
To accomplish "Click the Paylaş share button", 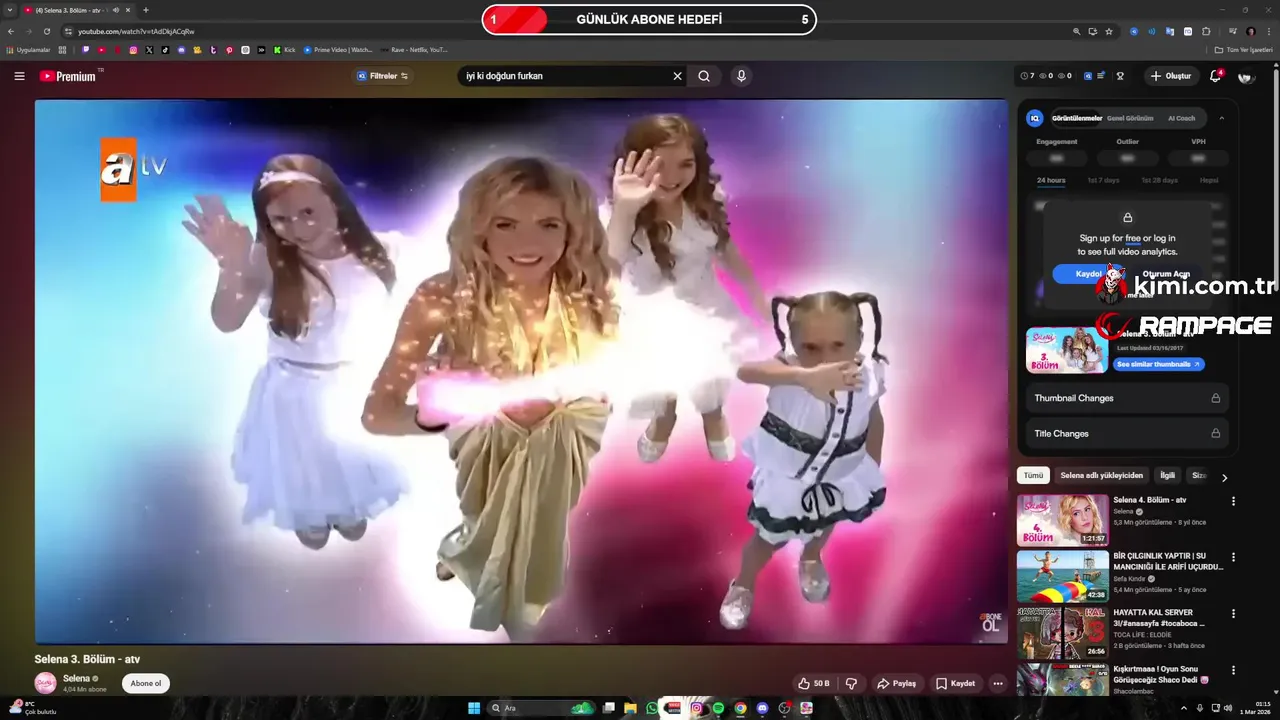I will (x=896, y=684).
